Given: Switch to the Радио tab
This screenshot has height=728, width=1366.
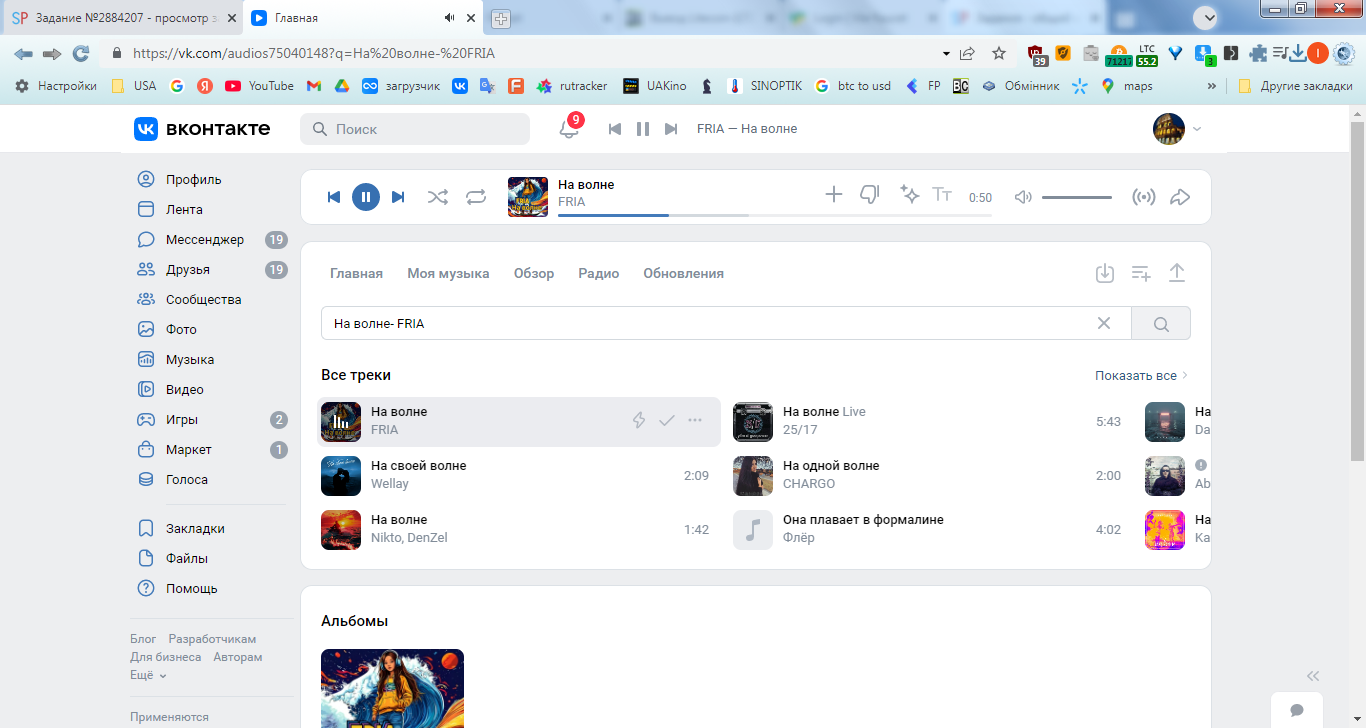Looking at the screenshot, I should tap(599, 273).
